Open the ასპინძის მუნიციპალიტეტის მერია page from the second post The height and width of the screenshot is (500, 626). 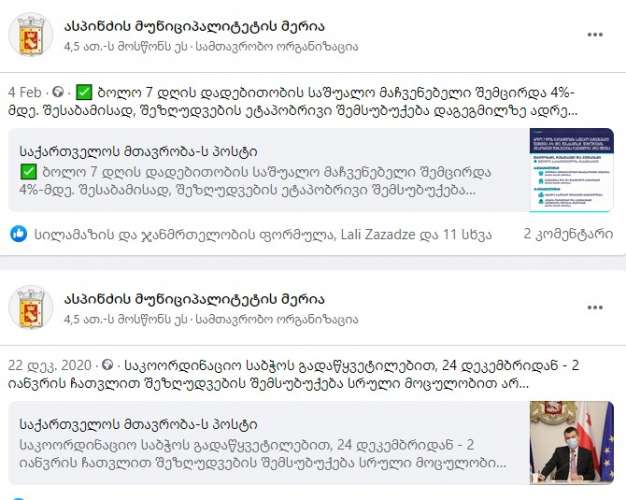pyautogui.click(x=194, y=300)
